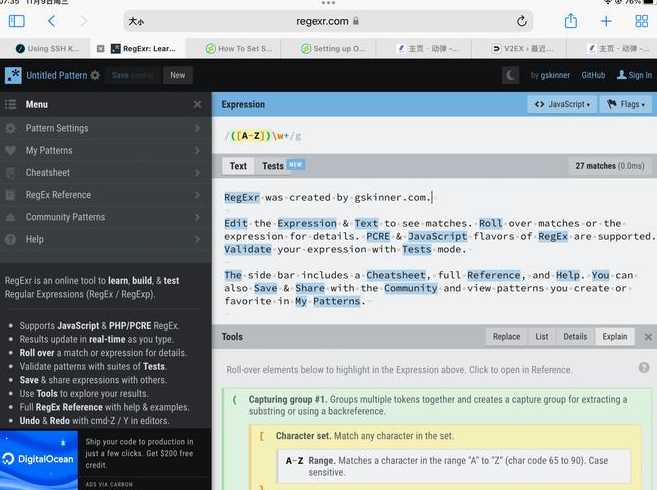Click Help question mark icon in menu
The width and height of the screenshot is (657, 490).
10,239
